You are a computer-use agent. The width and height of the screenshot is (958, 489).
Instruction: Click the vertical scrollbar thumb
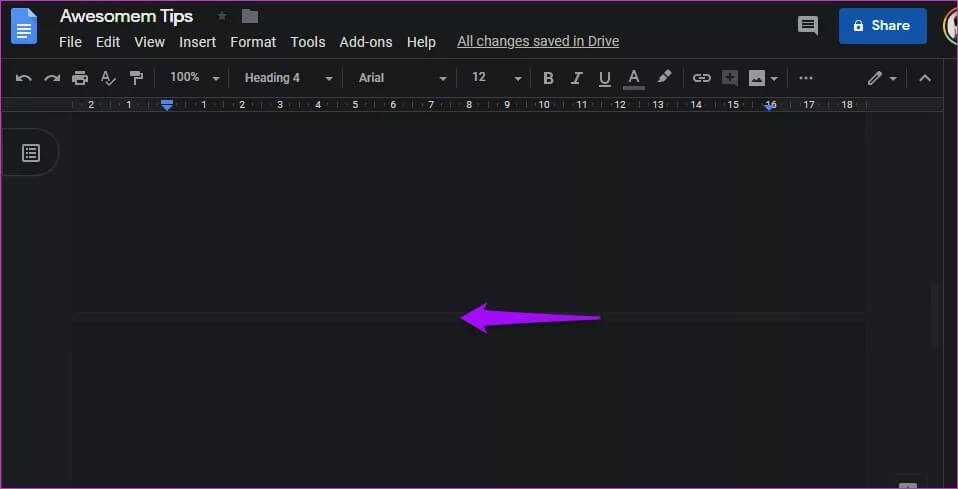(x=934, y=314)
